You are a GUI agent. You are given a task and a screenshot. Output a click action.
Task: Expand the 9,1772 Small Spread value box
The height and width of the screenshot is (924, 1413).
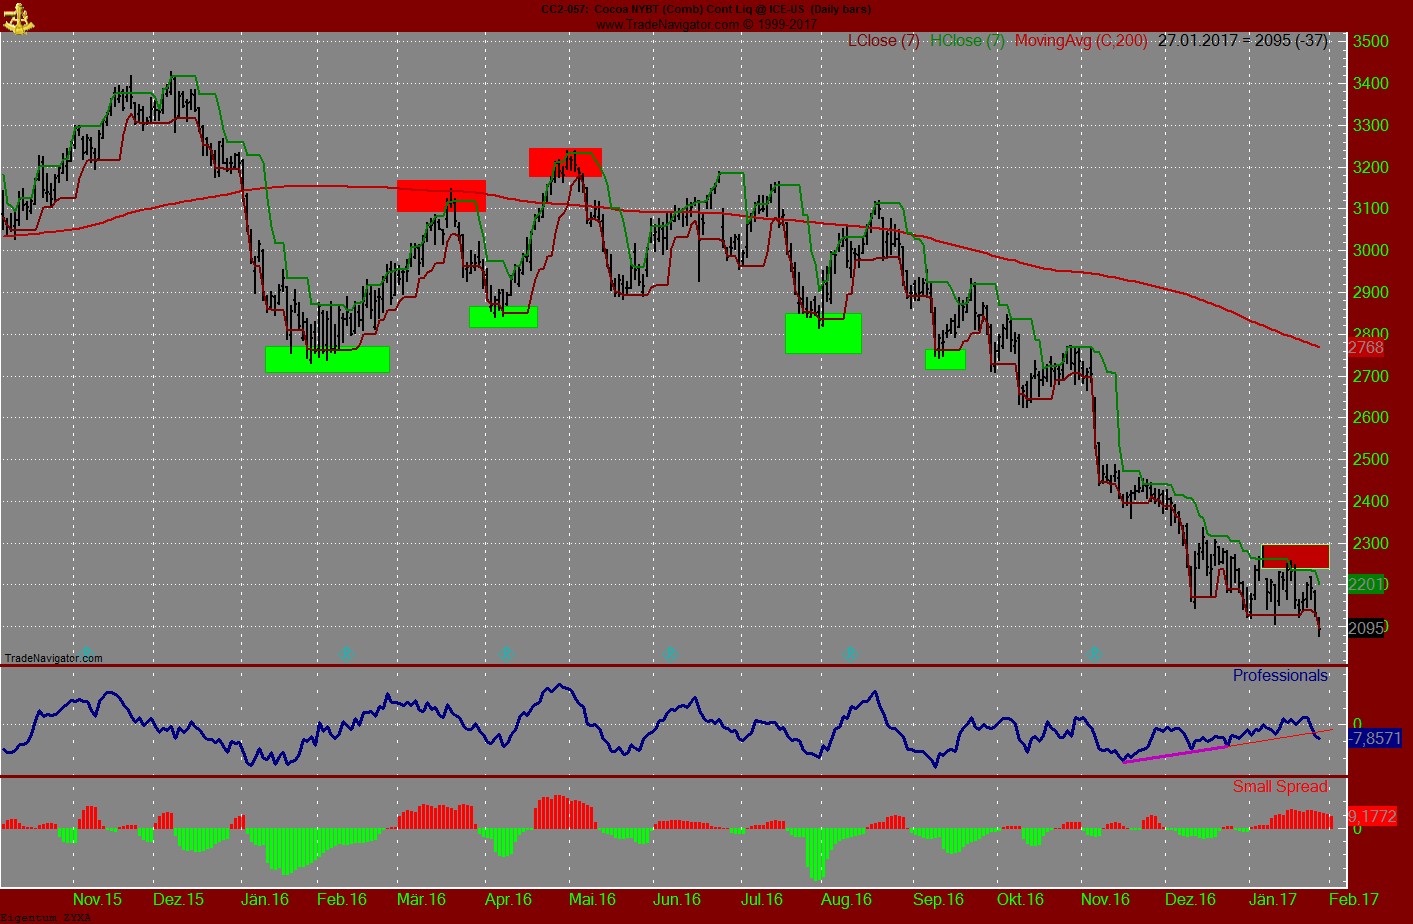[1372, 816]
